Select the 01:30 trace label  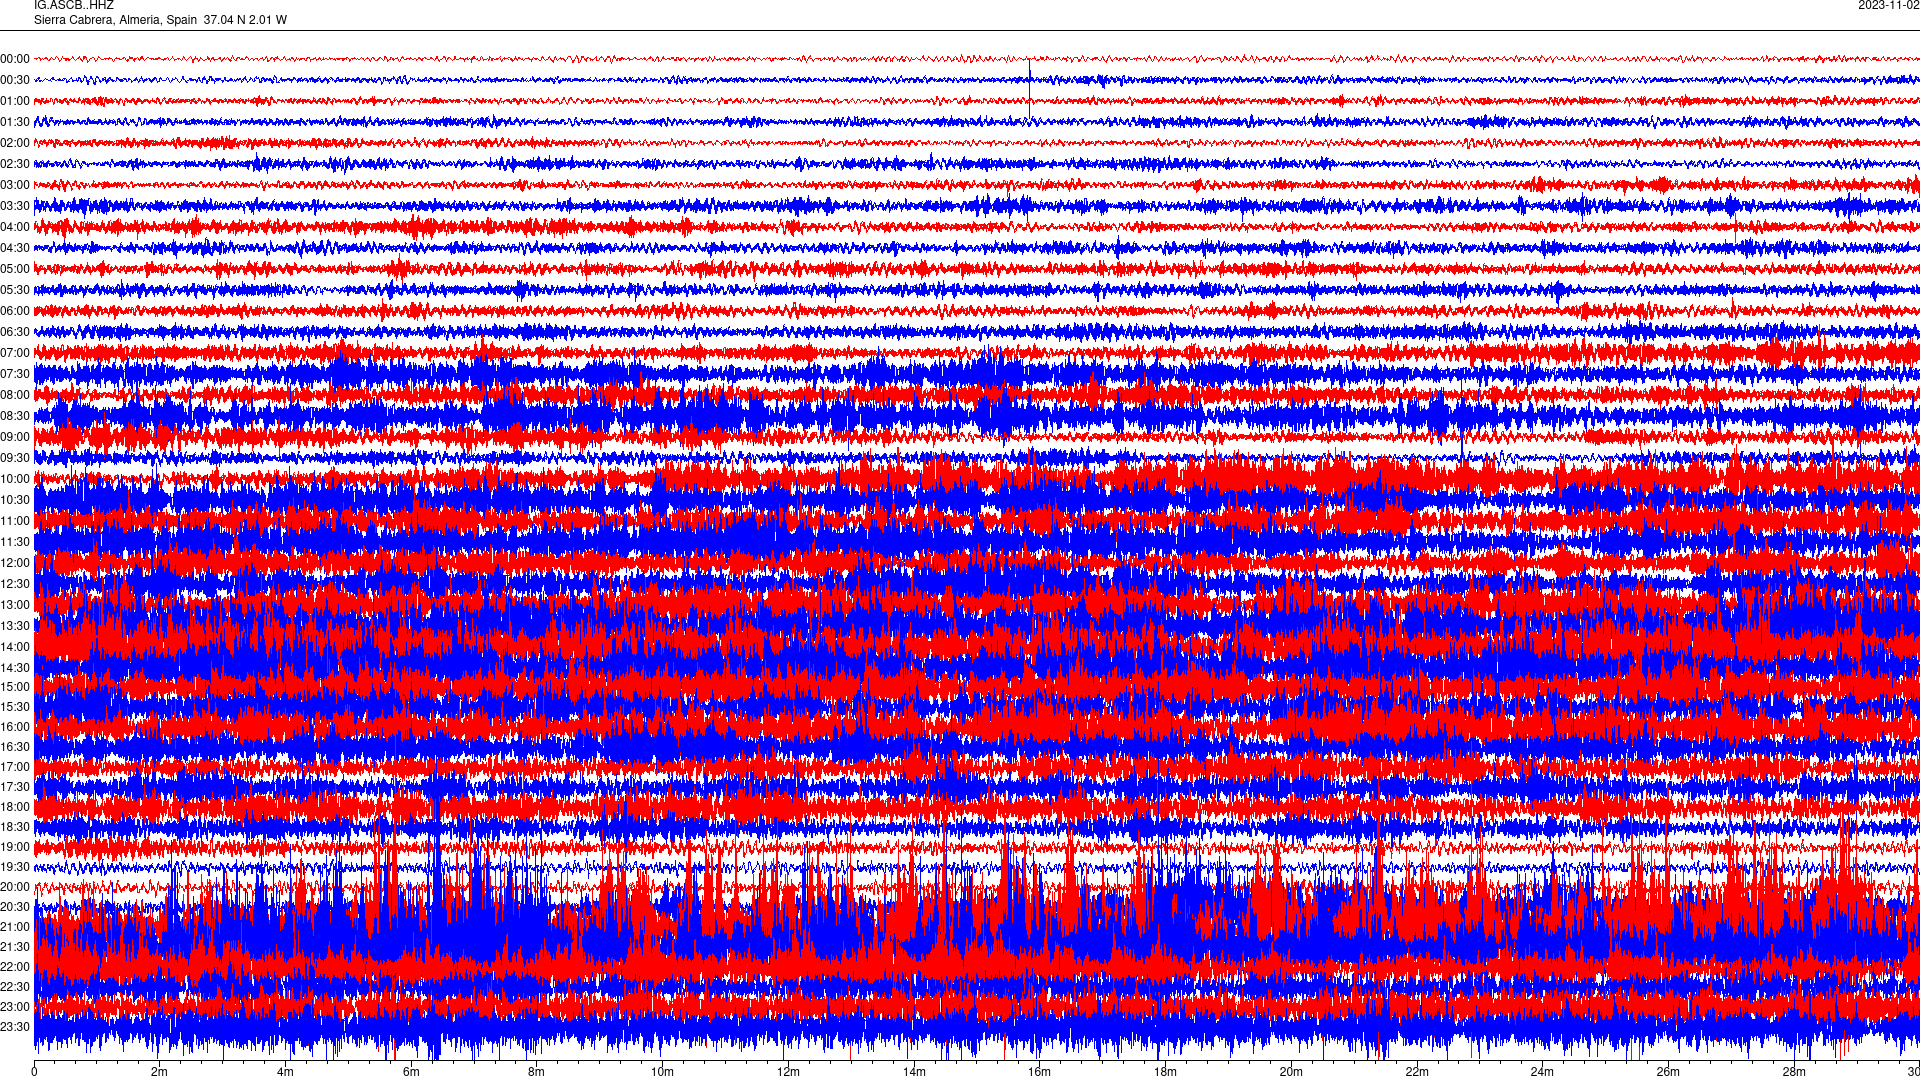[15, 122]
